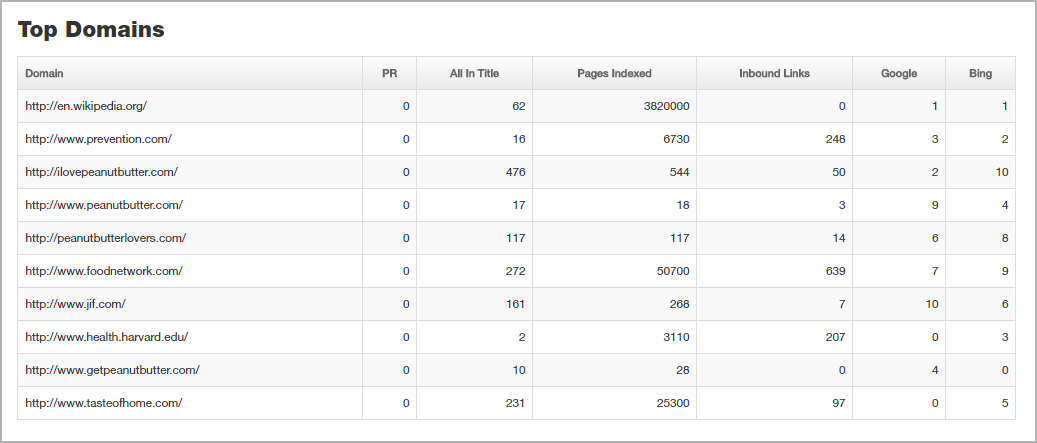The image size is (1037, 443).
Task: Select the www.jif.com domain entry
Action: pos(75,304)
